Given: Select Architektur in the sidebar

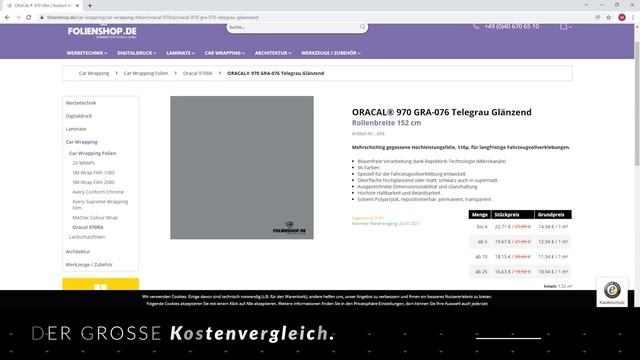Looking at the screenshot, I should [x=78, y=252].
